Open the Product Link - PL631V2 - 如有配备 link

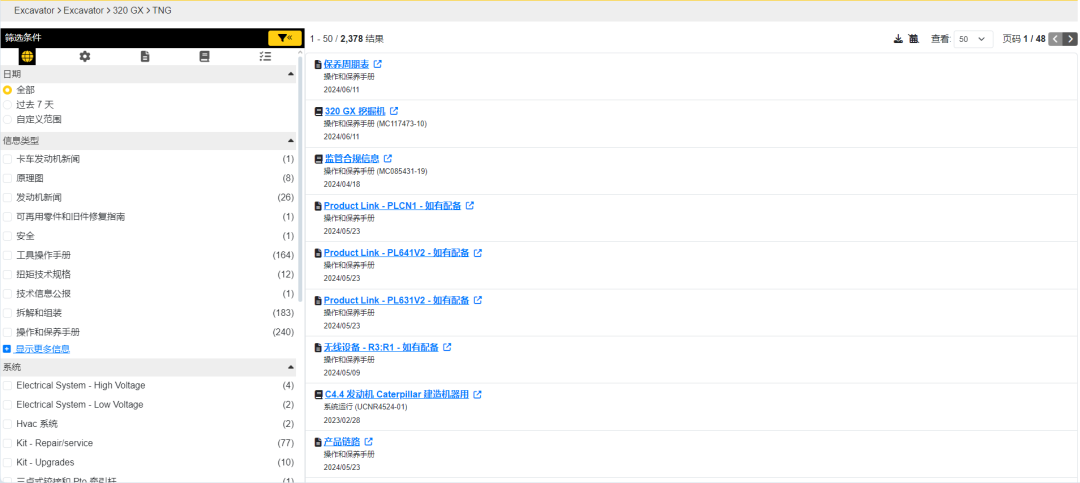point(397,300)
